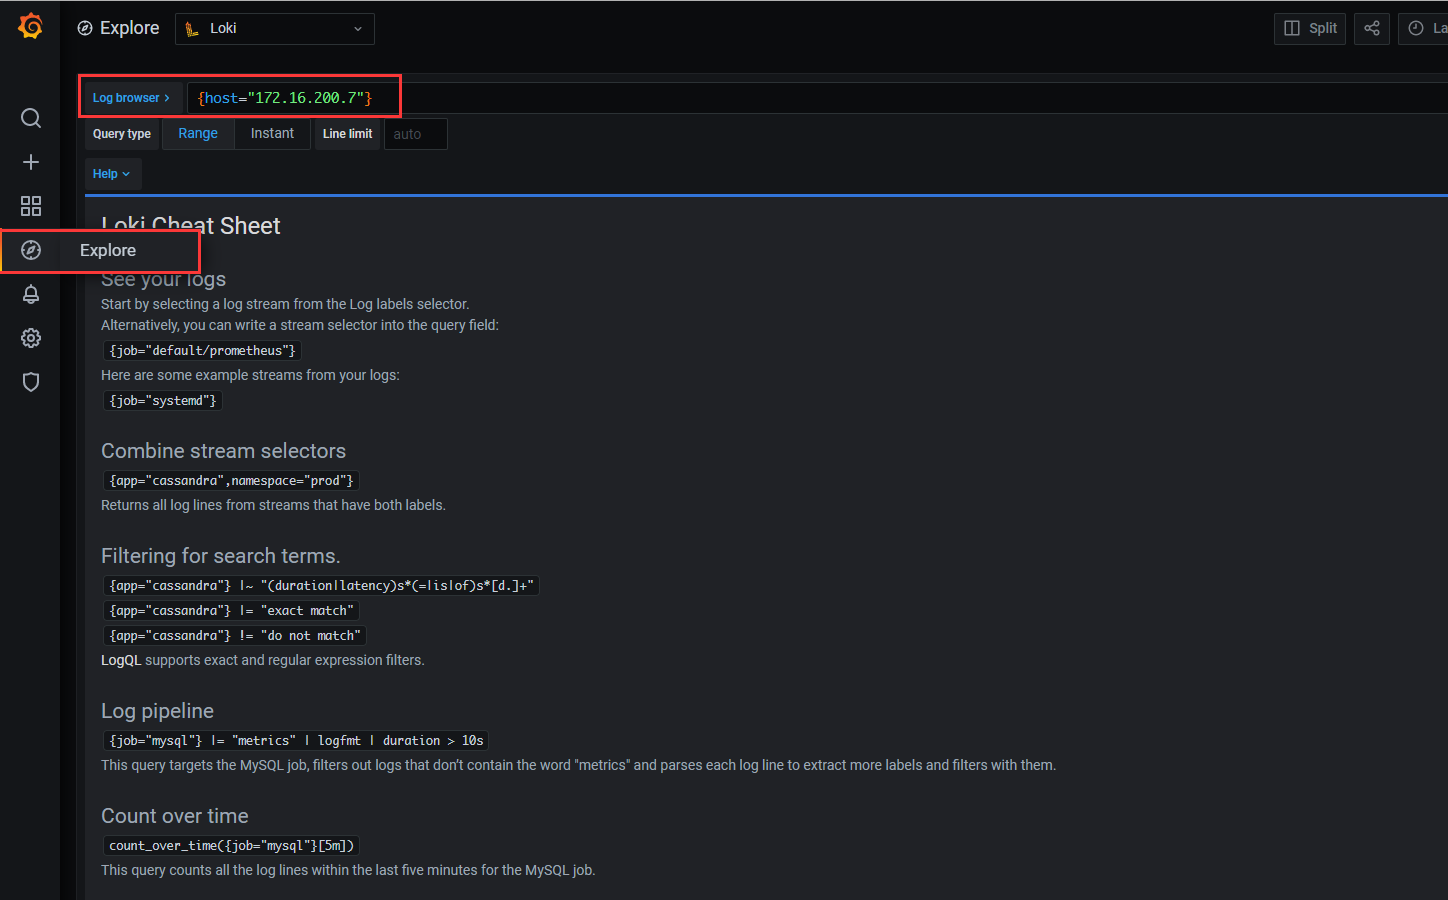Click the Line limit auto input field

click(416, 134)
